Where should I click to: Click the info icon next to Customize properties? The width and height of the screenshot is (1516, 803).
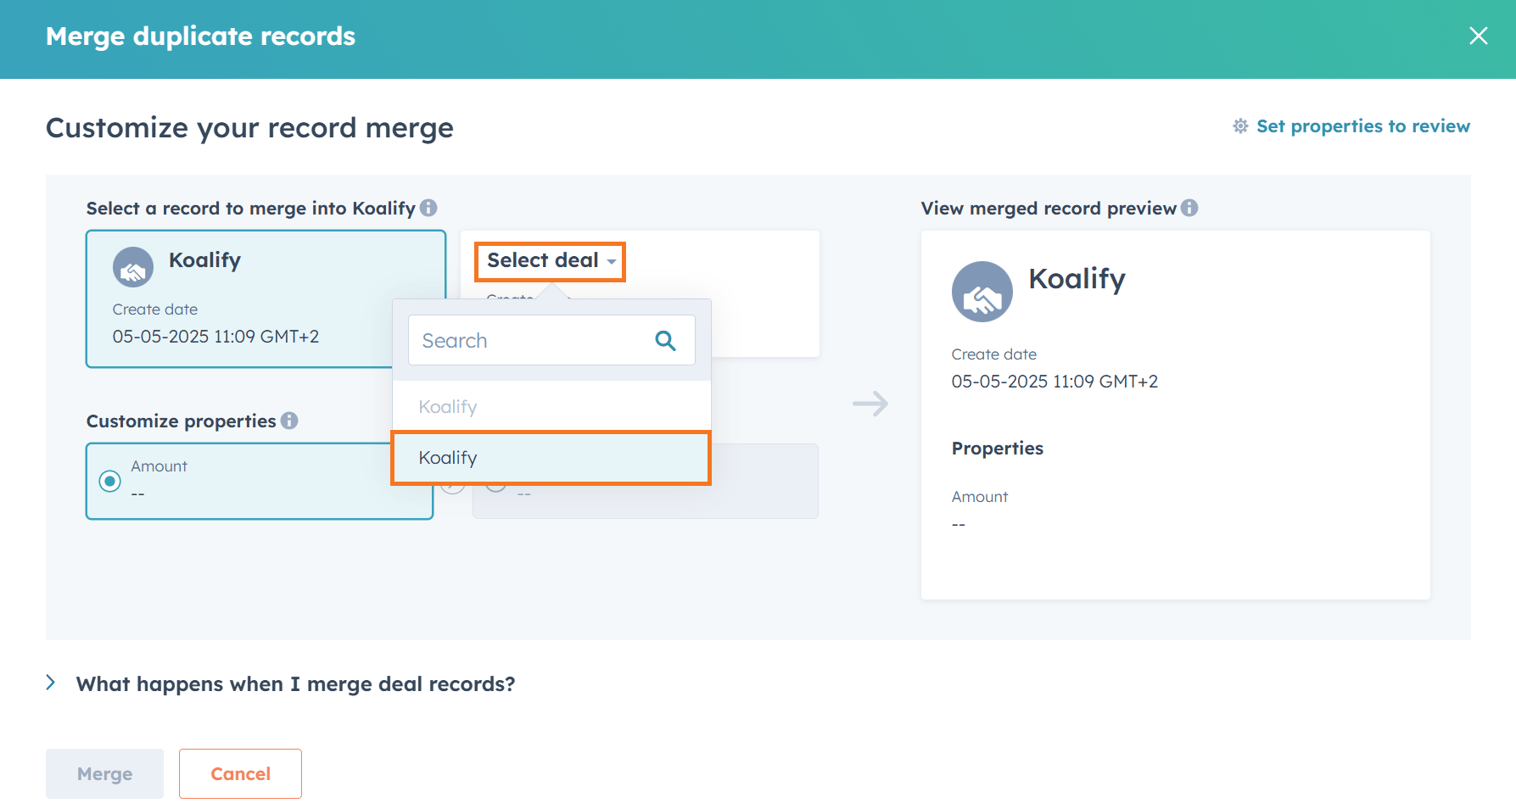click(289, 420)
